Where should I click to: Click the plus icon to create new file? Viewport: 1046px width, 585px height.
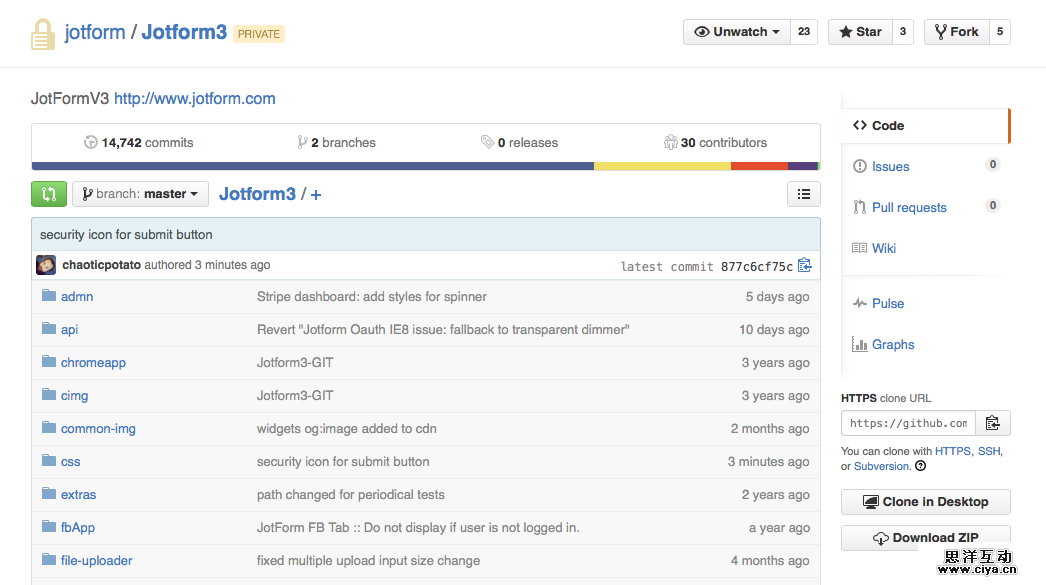(x=316, y=195)
